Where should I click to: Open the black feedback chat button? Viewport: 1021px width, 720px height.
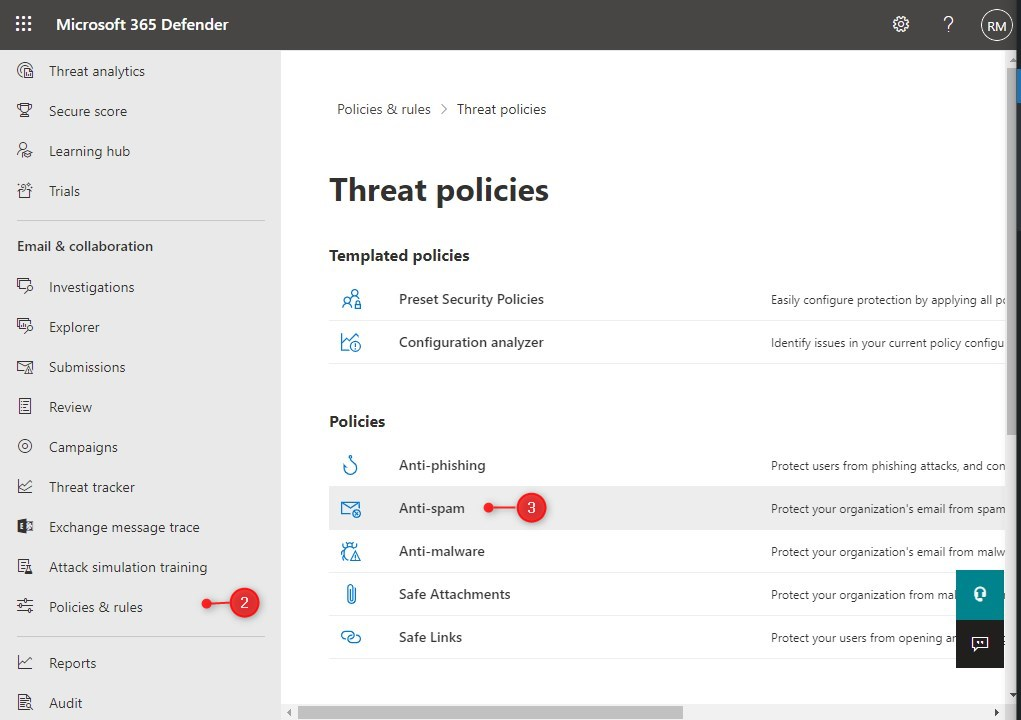click(x=980, y=643)
